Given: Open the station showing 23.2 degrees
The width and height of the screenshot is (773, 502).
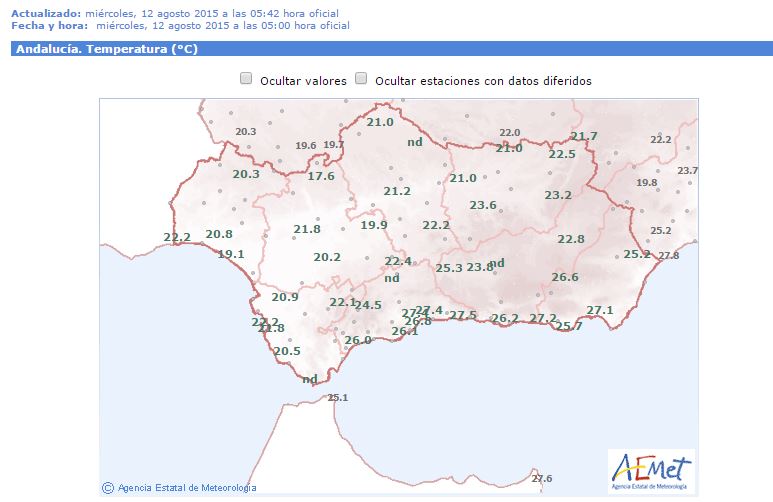Looking at the screenshot, I should 558,195.
